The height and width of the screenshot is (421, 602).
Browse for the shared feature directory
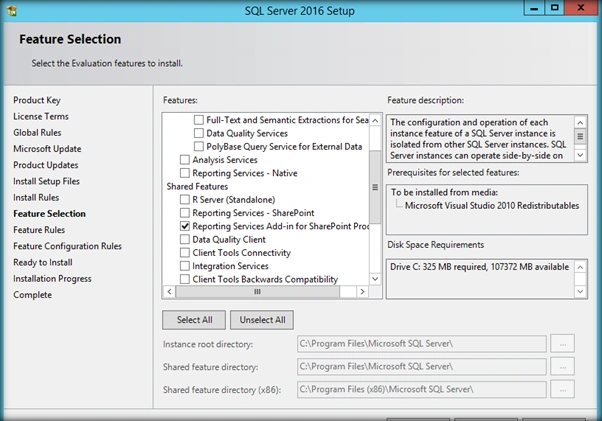pyautogui.click(x=562, y=367)
